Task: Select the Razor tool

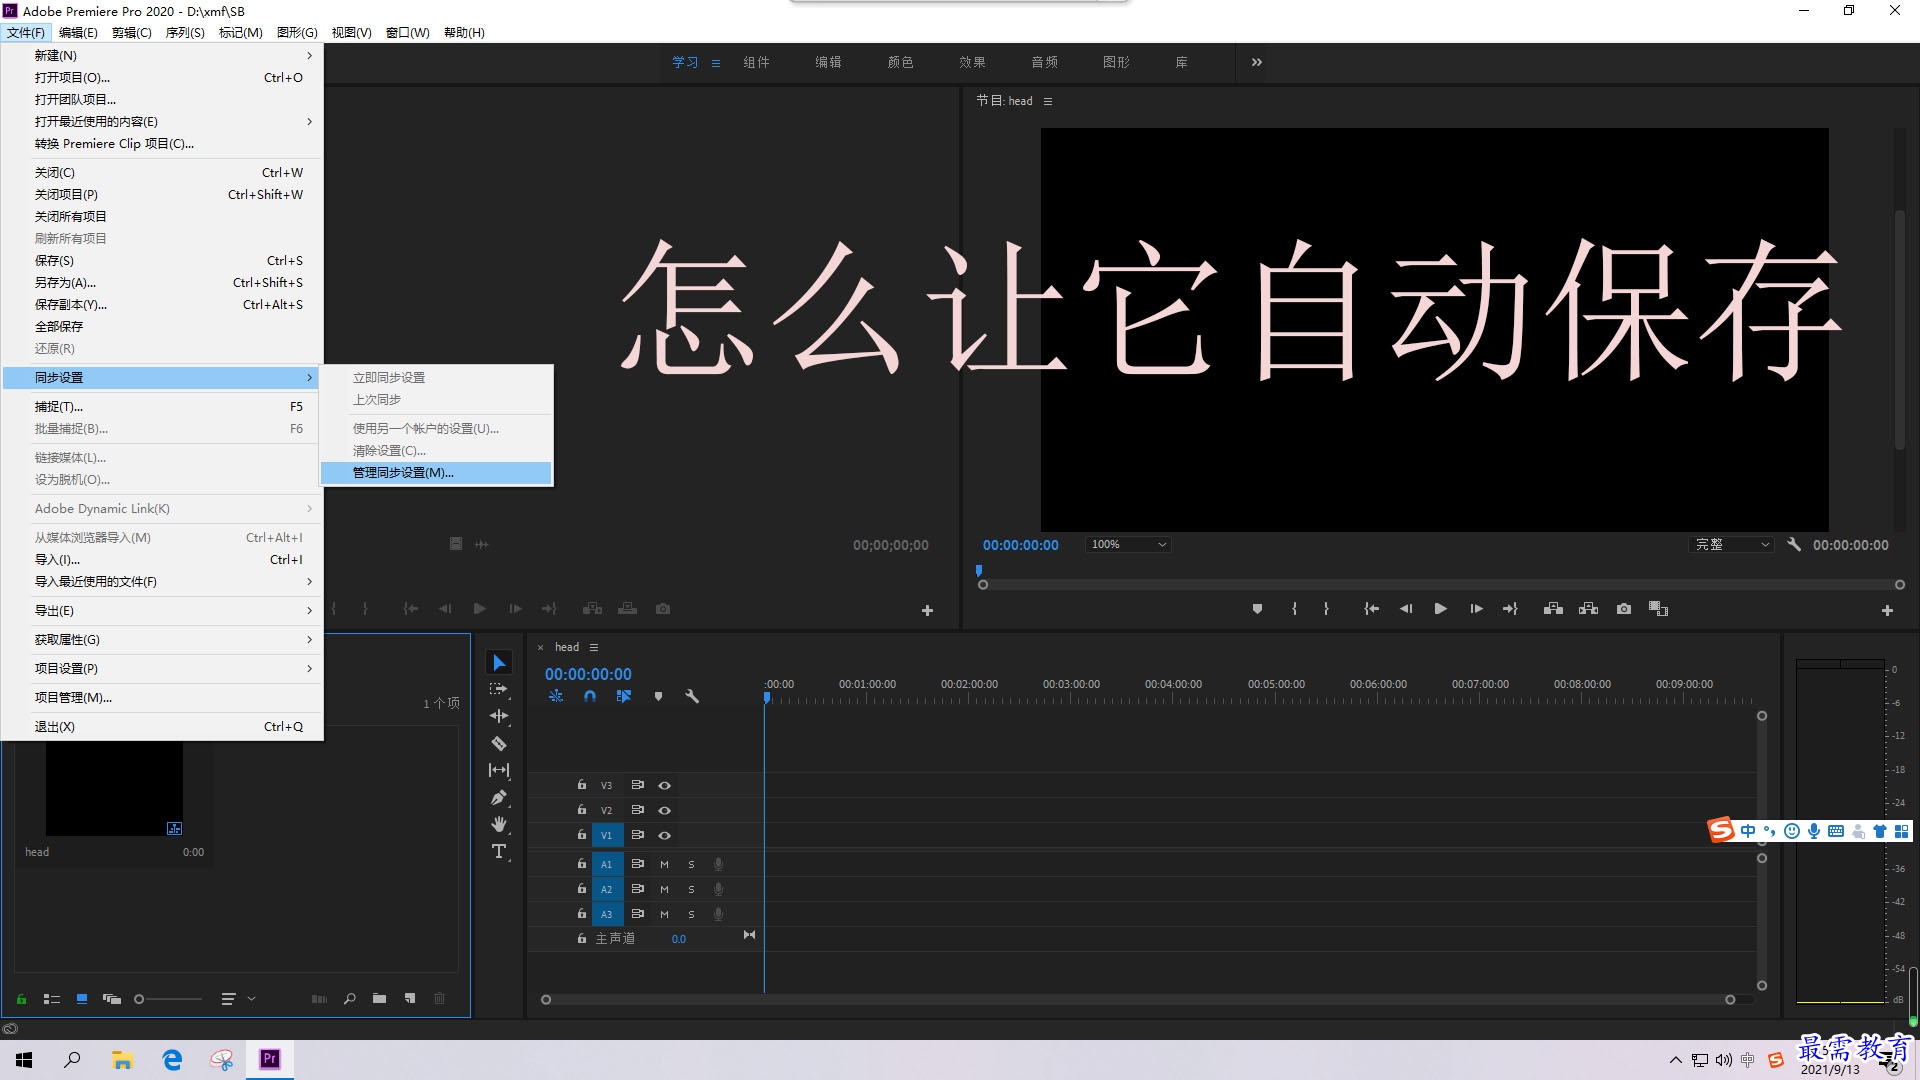Action: pyautogui.click(x=499, y=743)
